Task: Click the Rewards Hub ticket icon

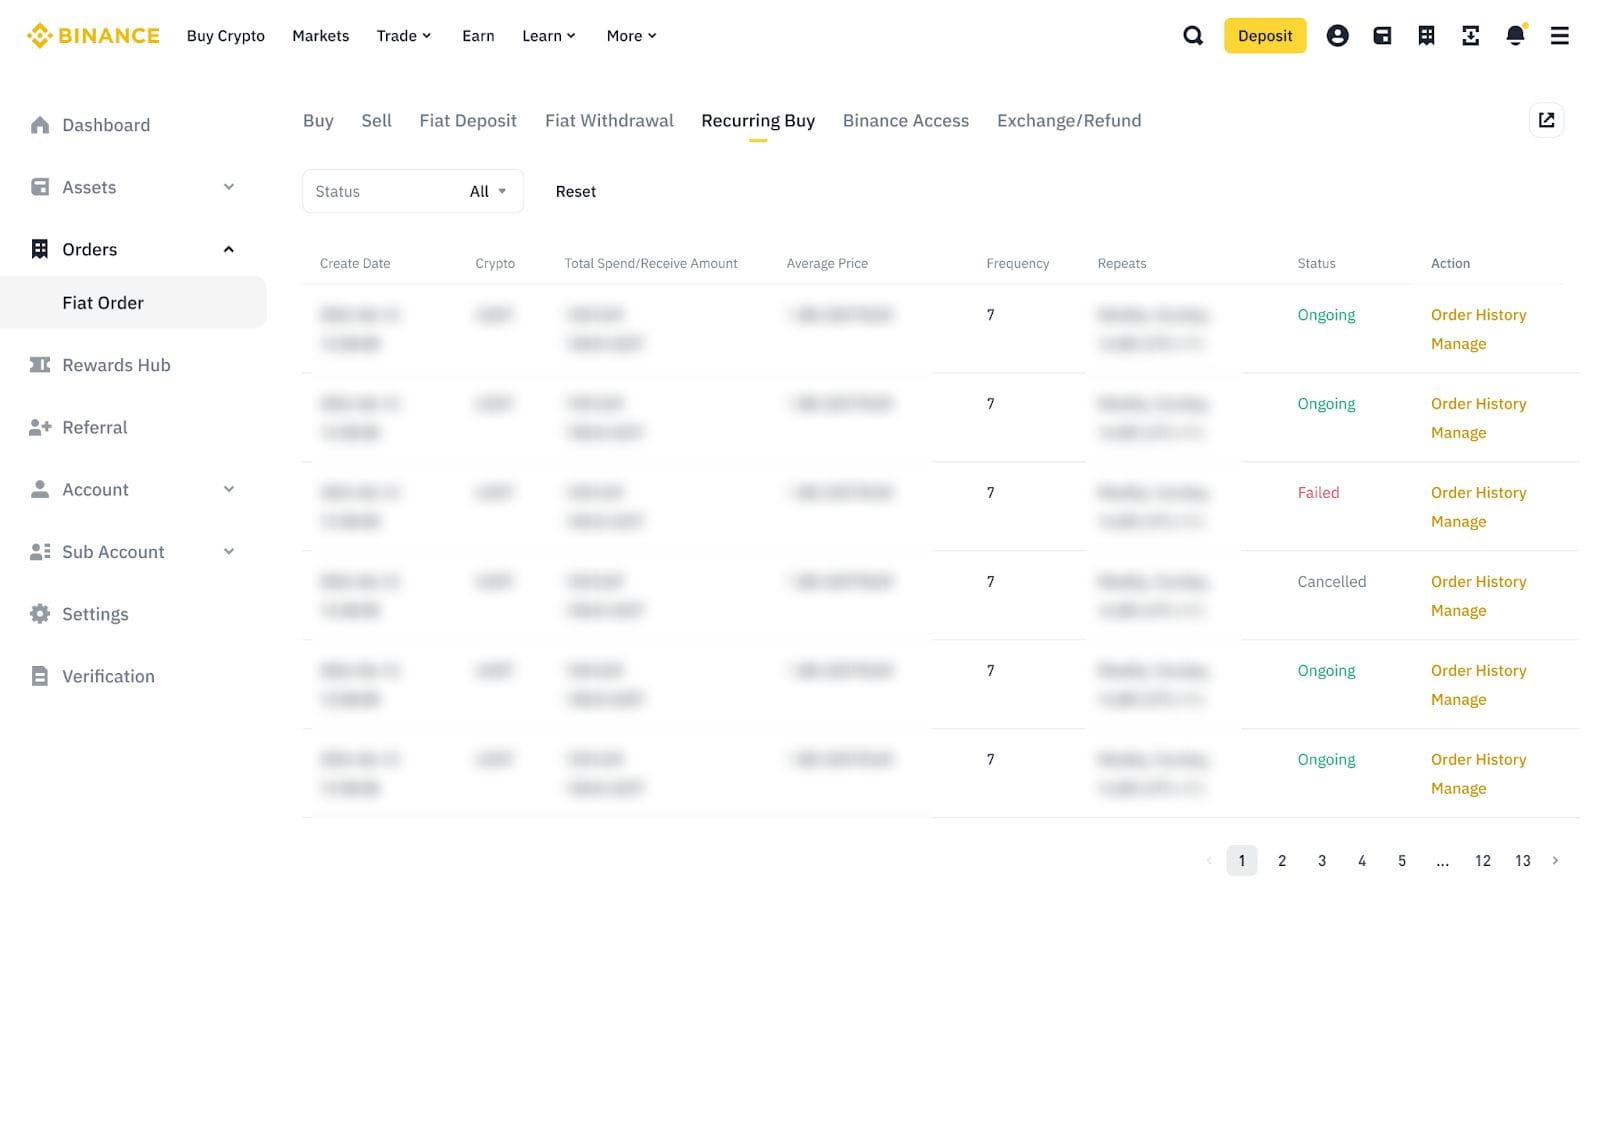Action: [40, 365]
